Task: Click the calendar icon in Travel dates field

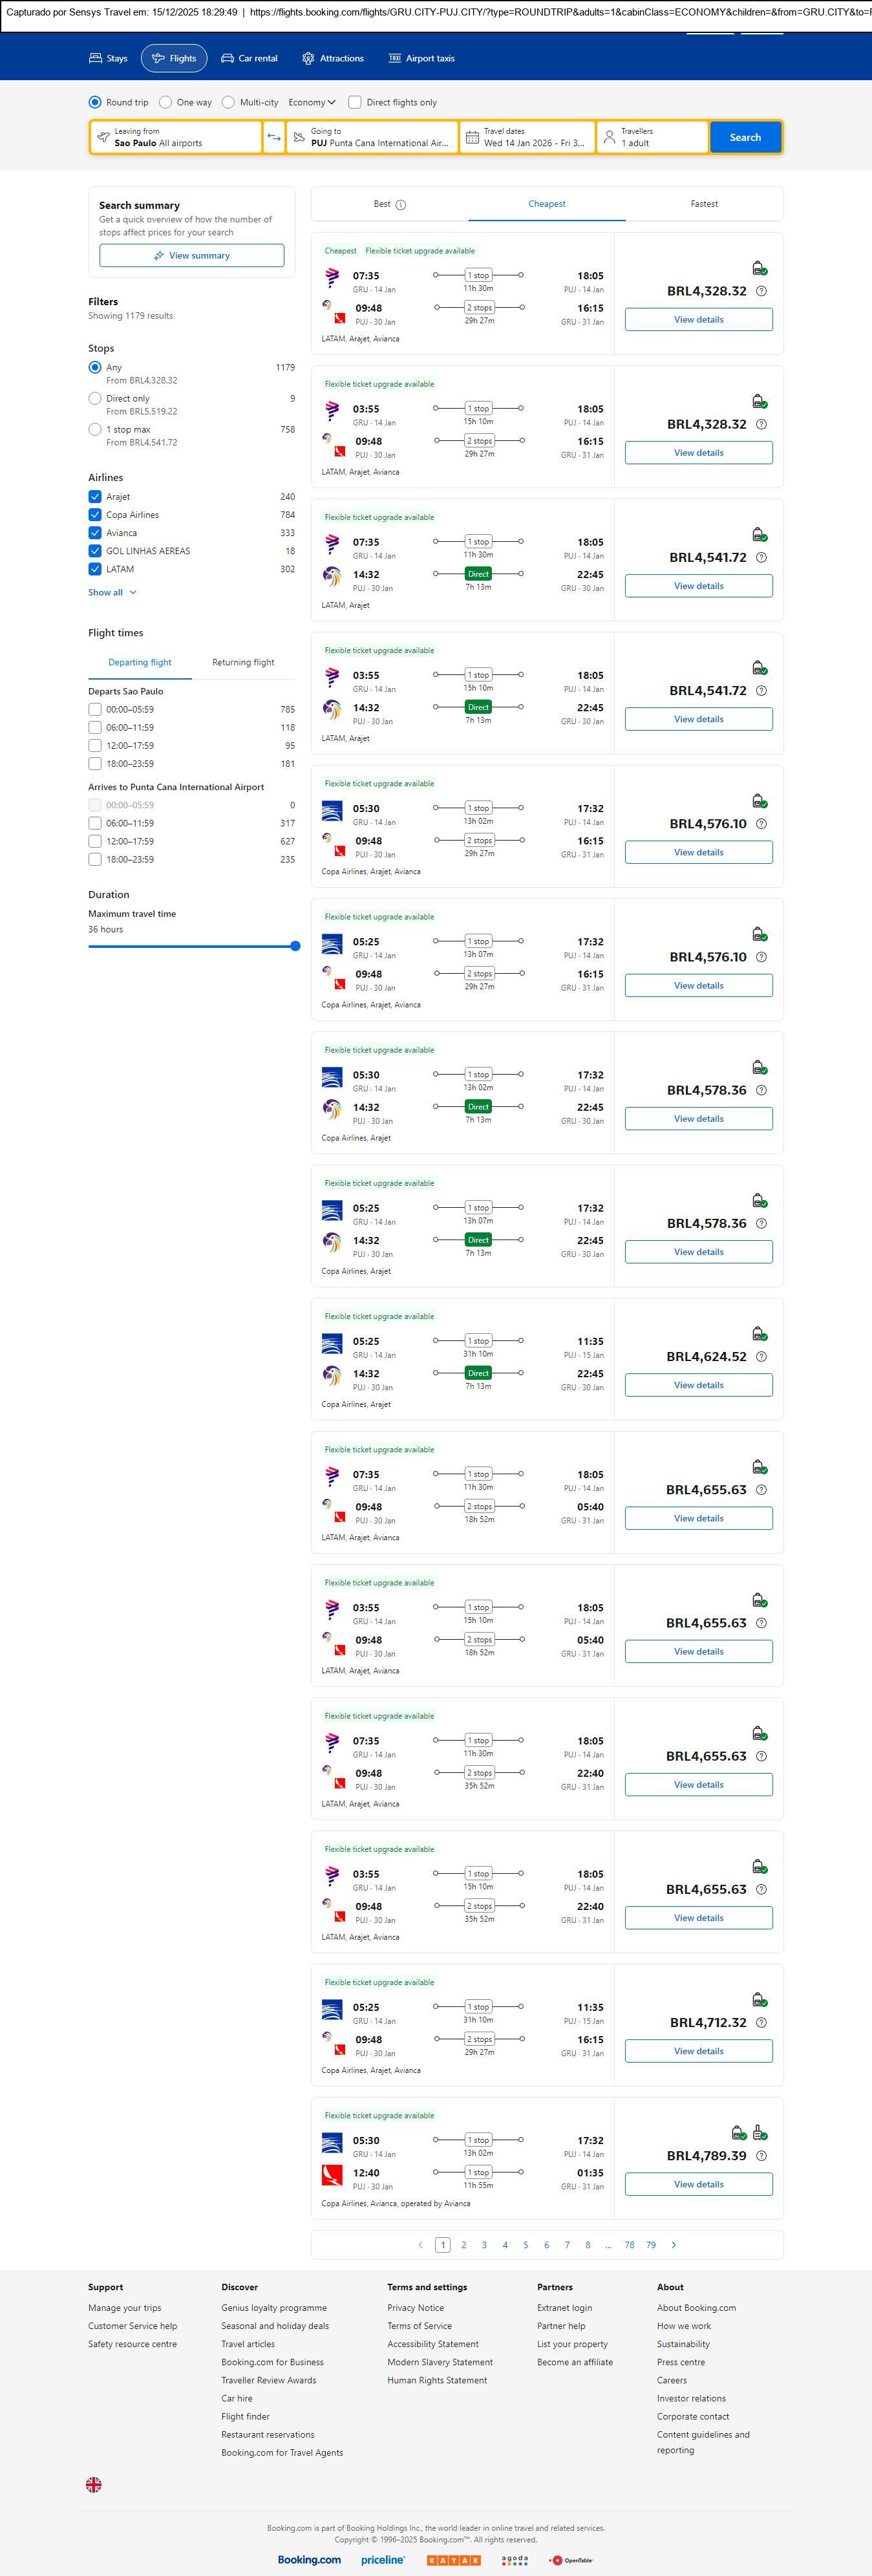Action: click(x=472, y=137)
